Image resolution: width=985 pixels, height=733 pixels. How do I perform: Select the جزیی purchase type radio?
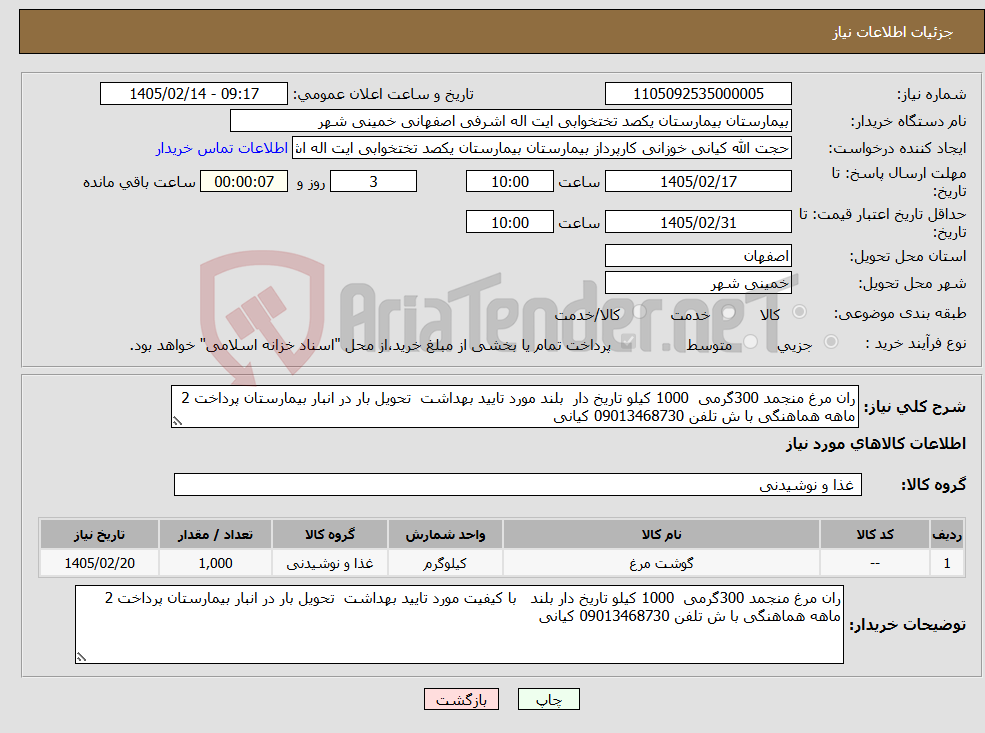pyautogui.click(x=830, y=342)
